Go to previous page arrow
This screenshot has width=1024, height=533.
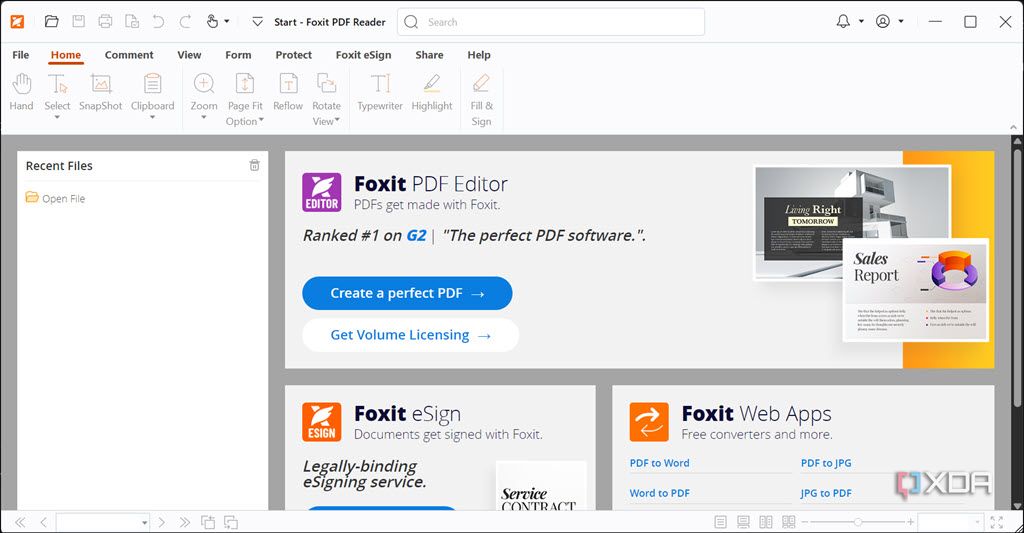tap(43, 522)
